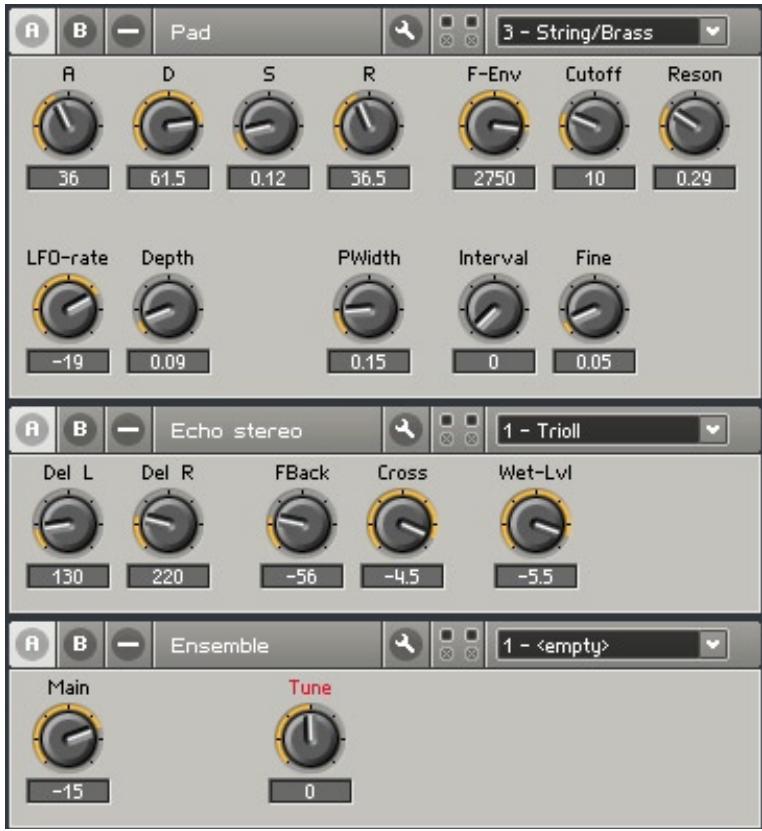Select Reson value field showing 0.29
This screenshot has height=831, width=762.
pyautogui.click(x=694, y=178)
